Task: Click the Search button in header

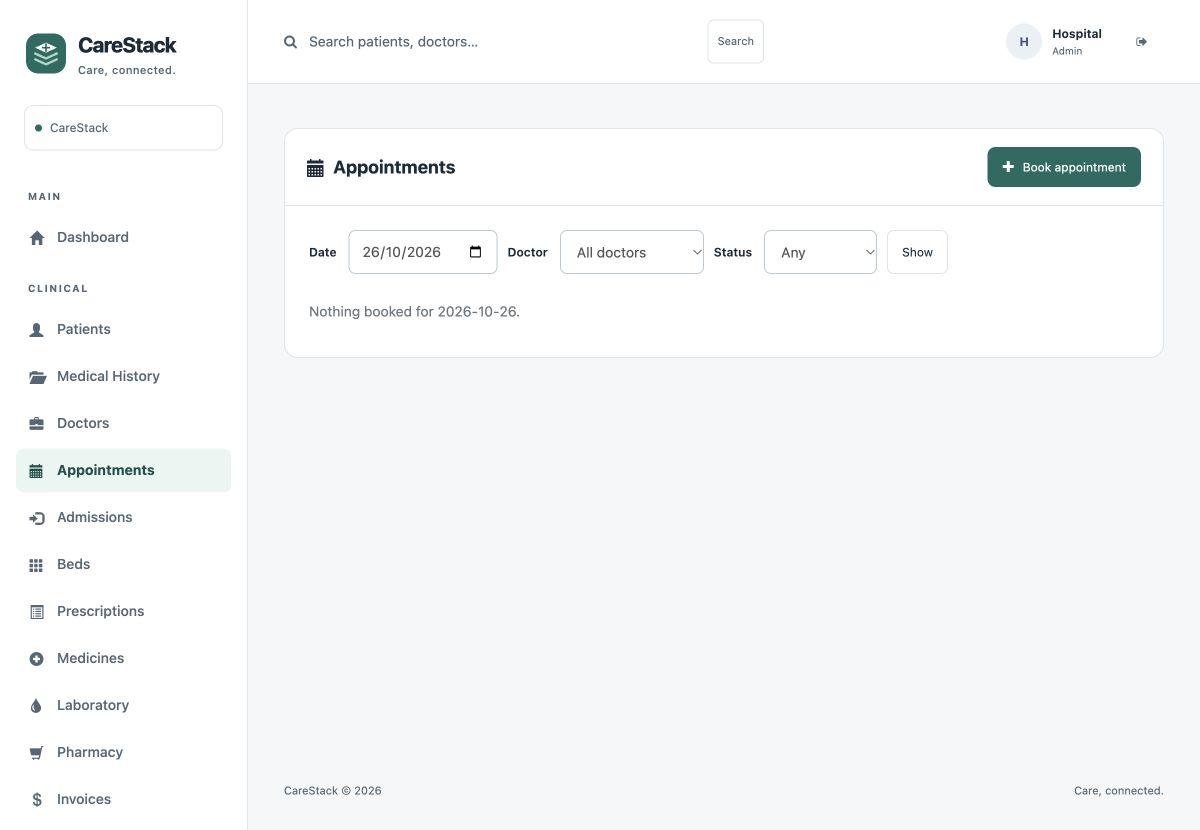Action: tap(735, 42)
